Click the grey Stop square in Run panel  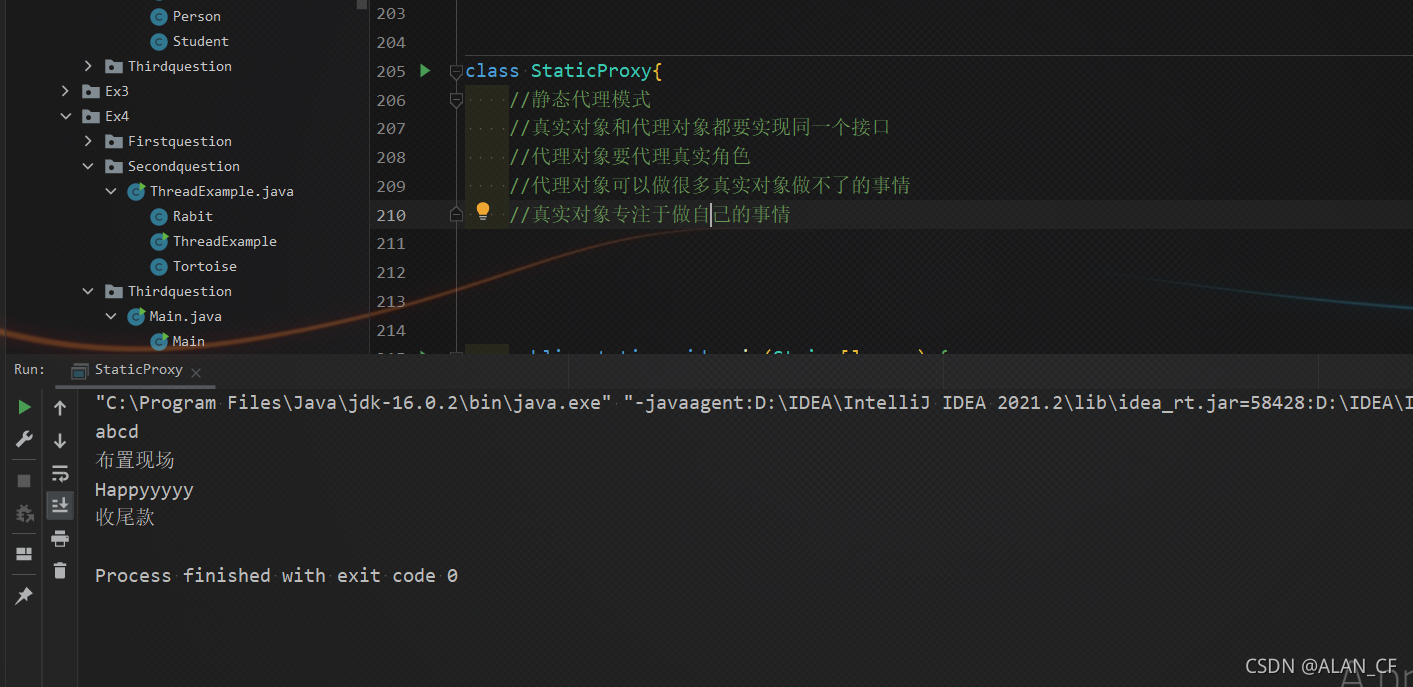(x=24, y=480)
